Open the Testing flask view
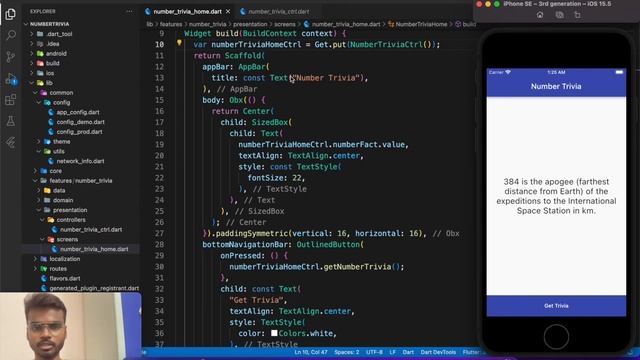Image resolution: width=640 pixels, height=360 pixels. (11, 121)
